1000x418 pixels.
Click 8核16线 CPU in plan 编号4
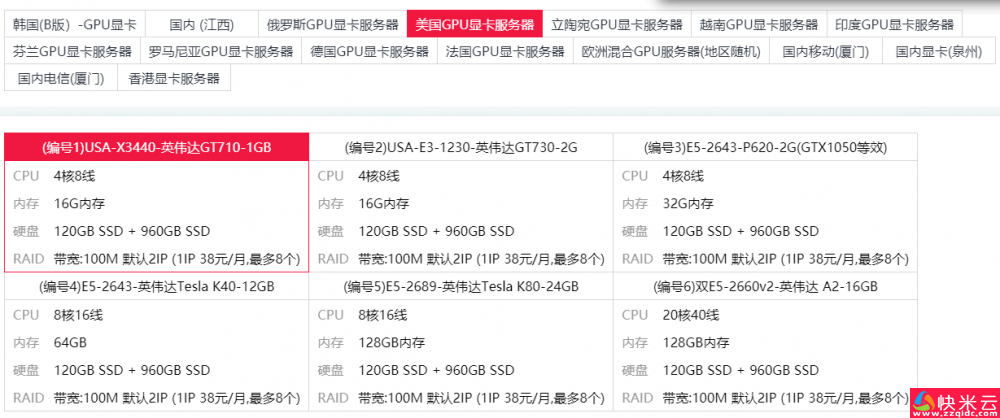point(78,315)
